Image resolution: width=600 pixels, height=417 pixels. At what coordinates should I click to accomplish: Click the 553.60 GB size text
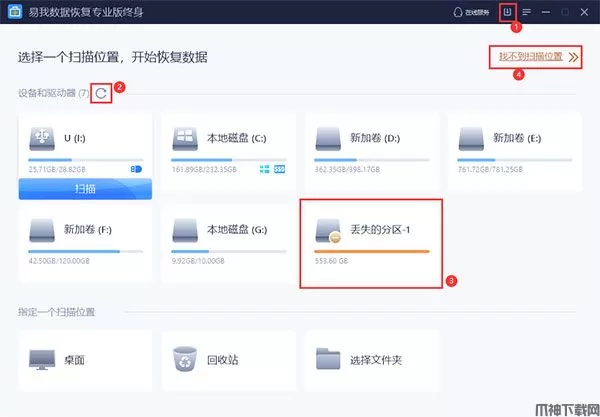(x=331, y=261)
